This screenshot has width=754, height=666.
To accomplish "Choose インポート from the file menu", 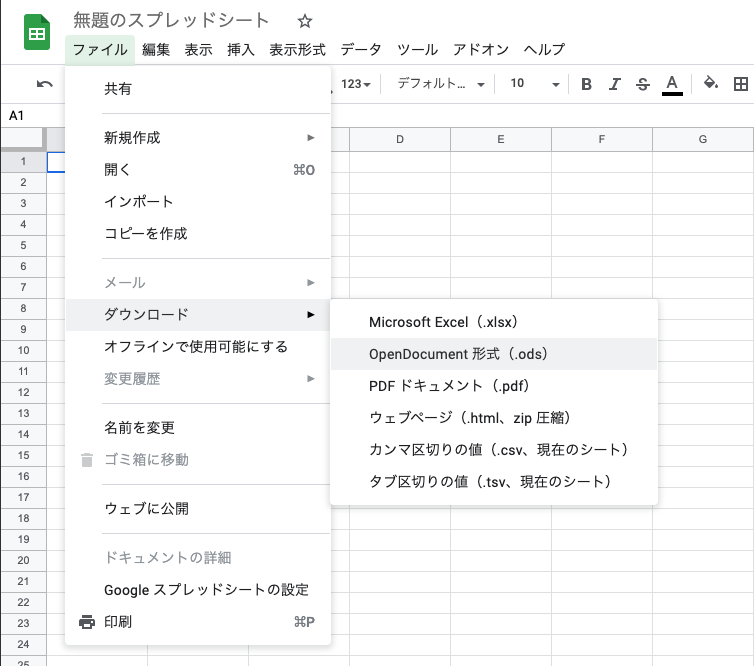I will 198,201.
